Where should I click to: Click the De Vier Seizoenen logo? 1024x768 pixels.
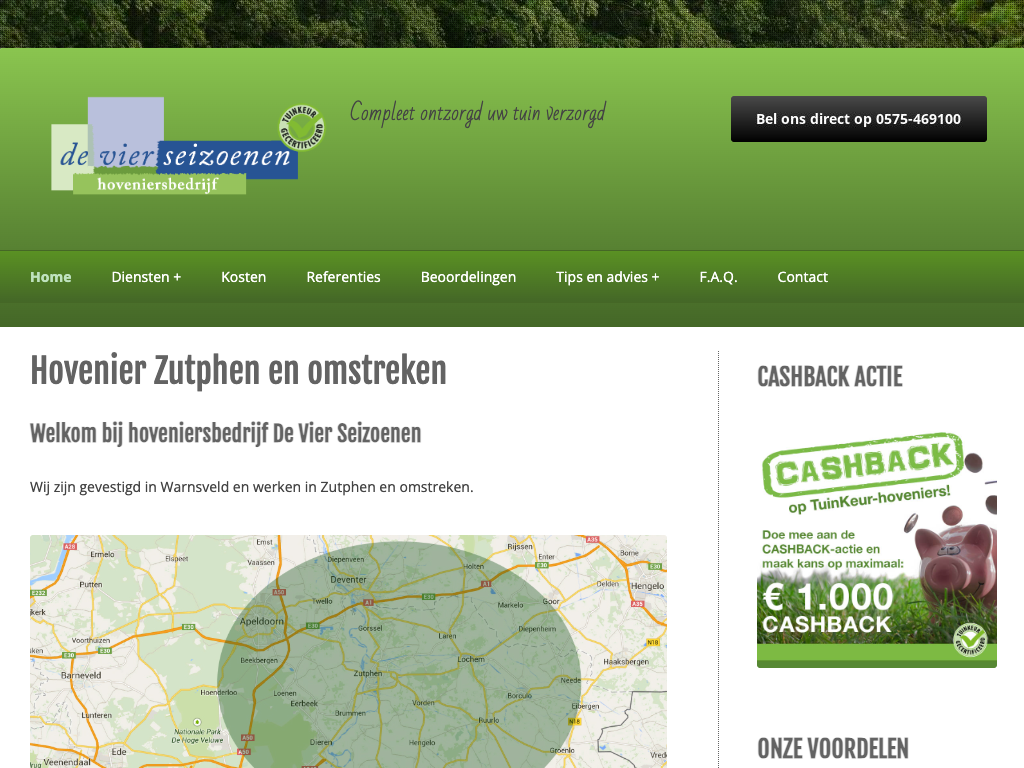point(175,146)
